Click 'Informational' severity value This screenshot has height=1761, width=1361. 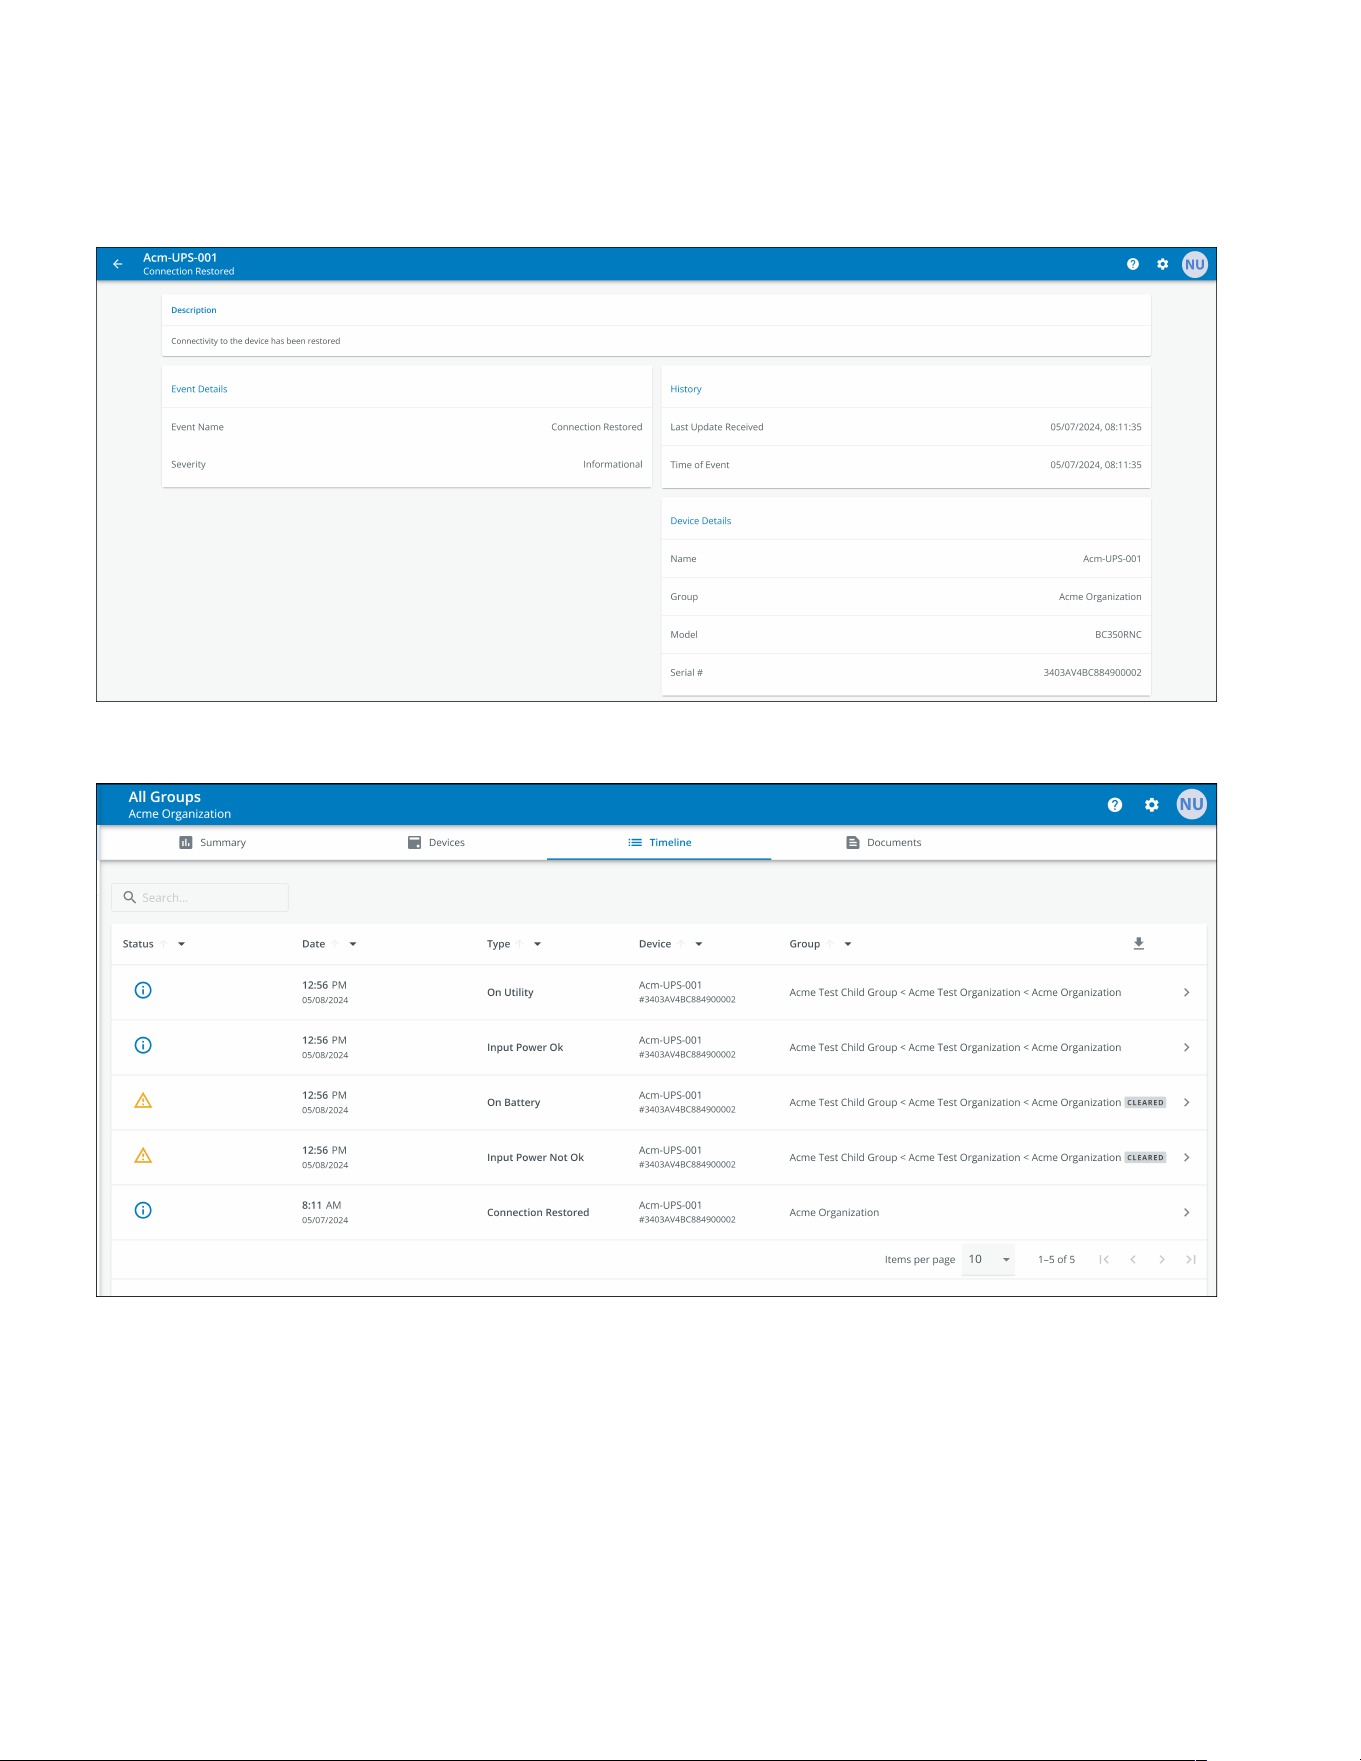pos(613,464)
